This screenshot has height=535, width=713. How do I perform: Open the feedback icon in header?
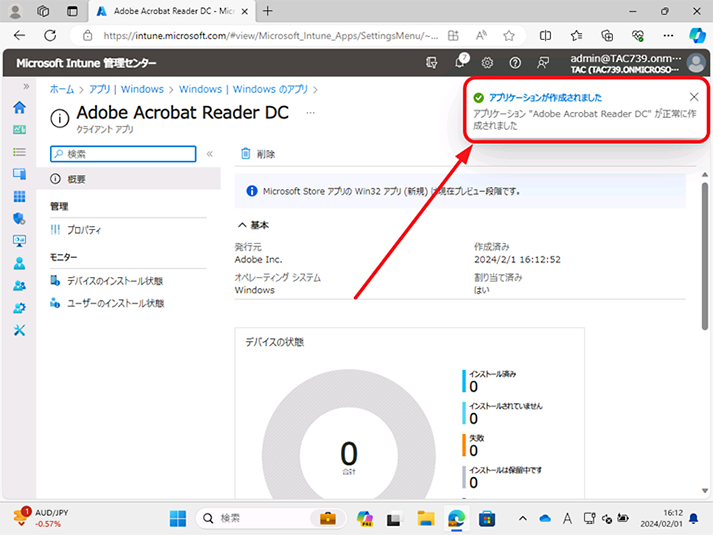[x=542, y=63]
